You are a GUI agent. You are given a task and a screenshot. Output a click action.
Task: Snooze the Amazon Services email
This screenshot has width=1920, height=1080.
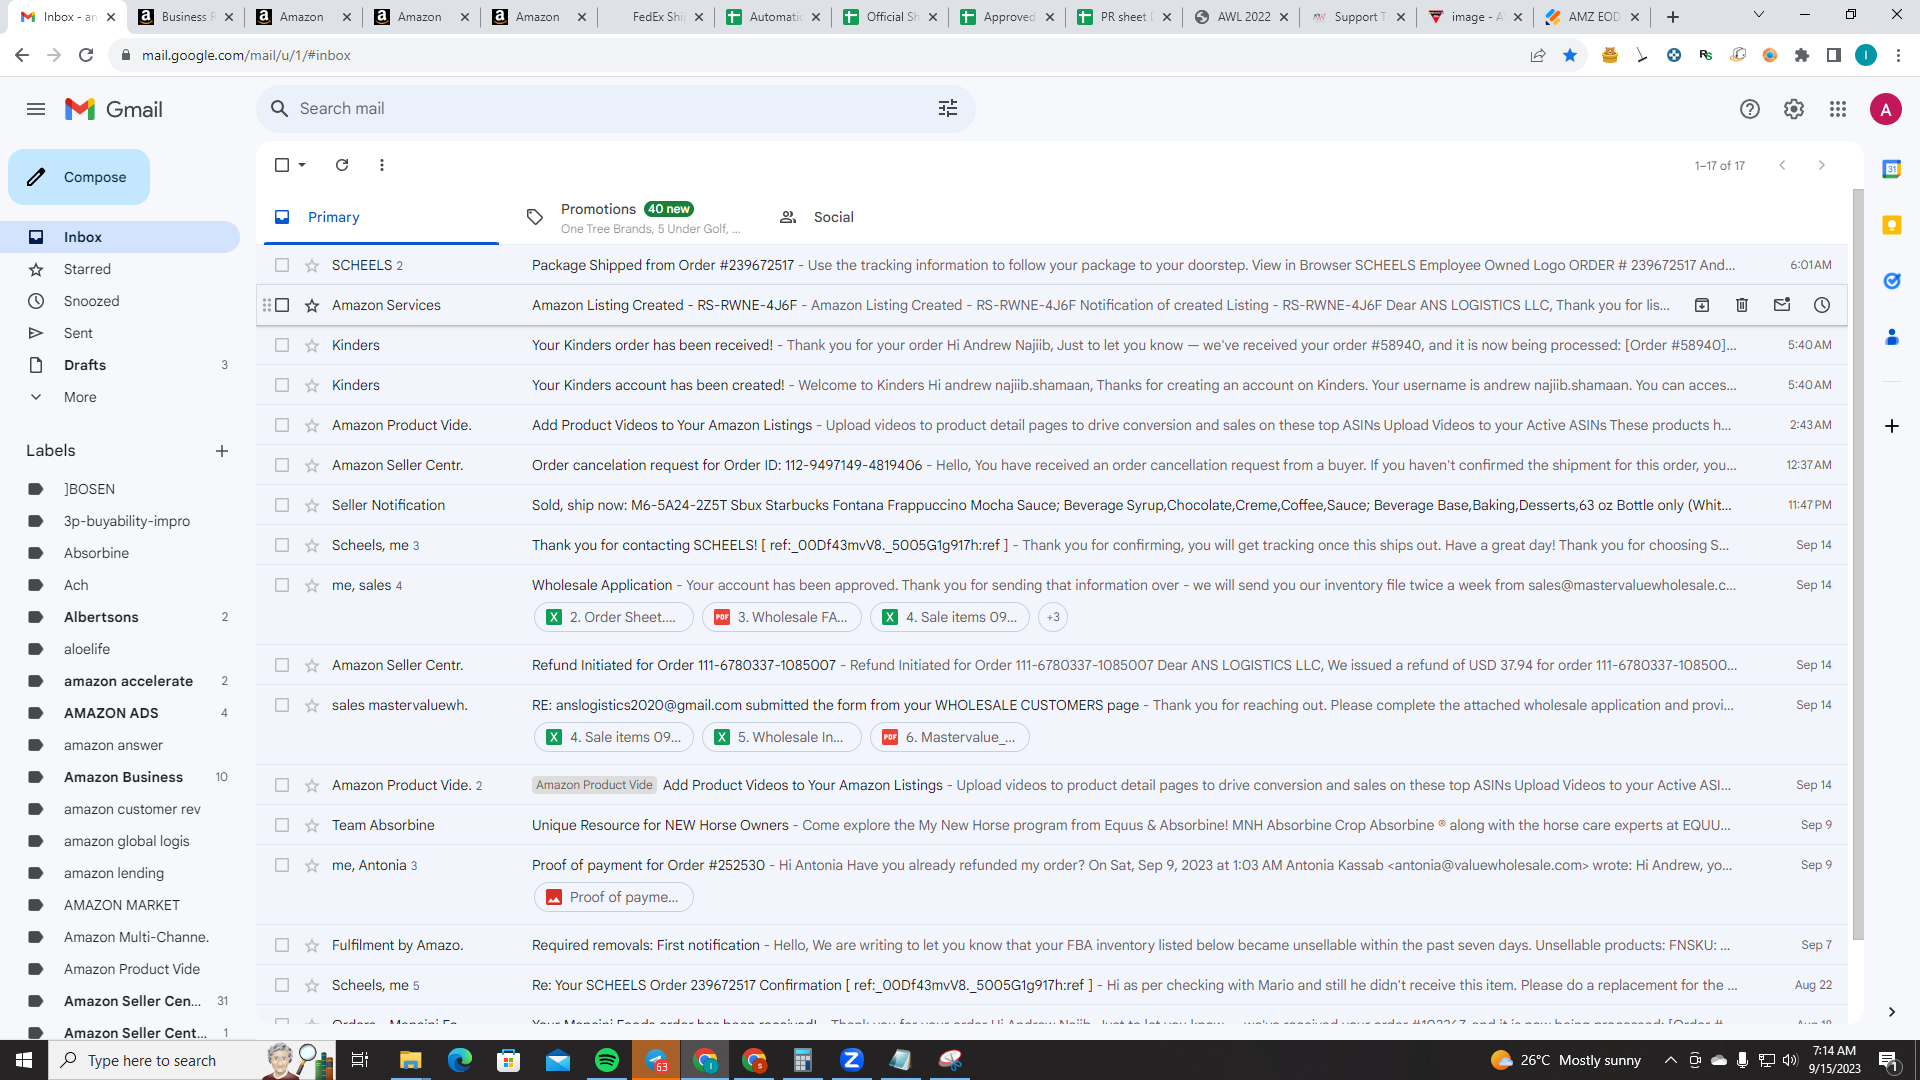click(x=1822, y=305)
